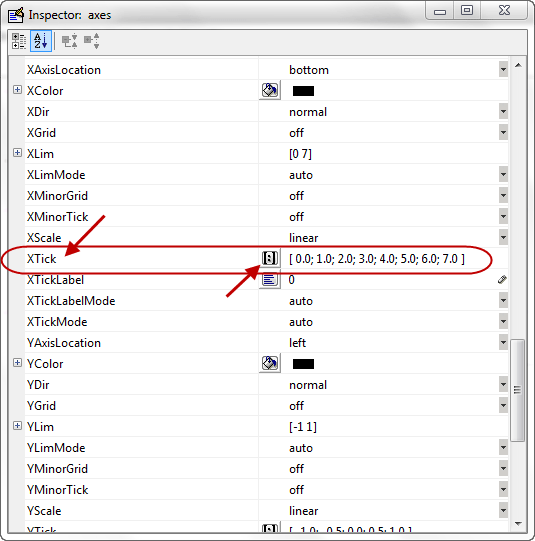Click XAxisLocation value 'bottom'
This screenshot has height=541, width=535.
tap(309, 70)
